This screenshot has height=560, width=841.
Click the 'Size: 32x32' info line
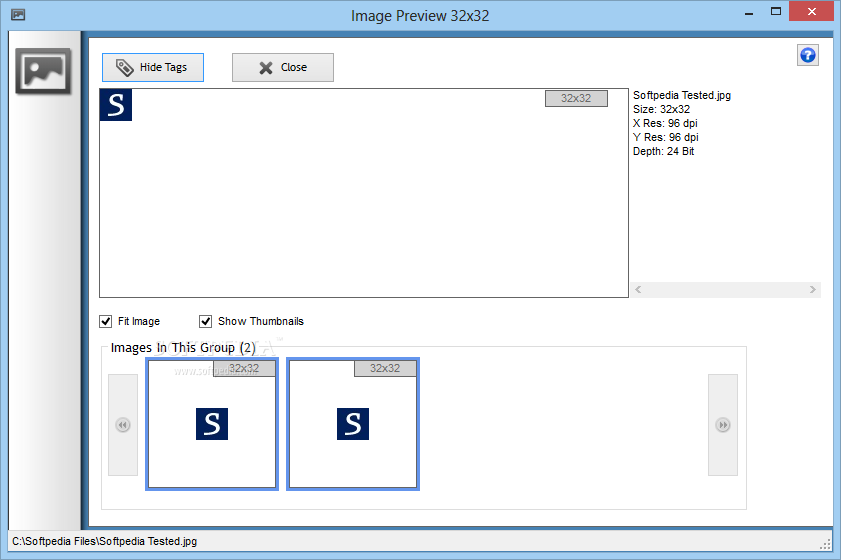point(661,109)
